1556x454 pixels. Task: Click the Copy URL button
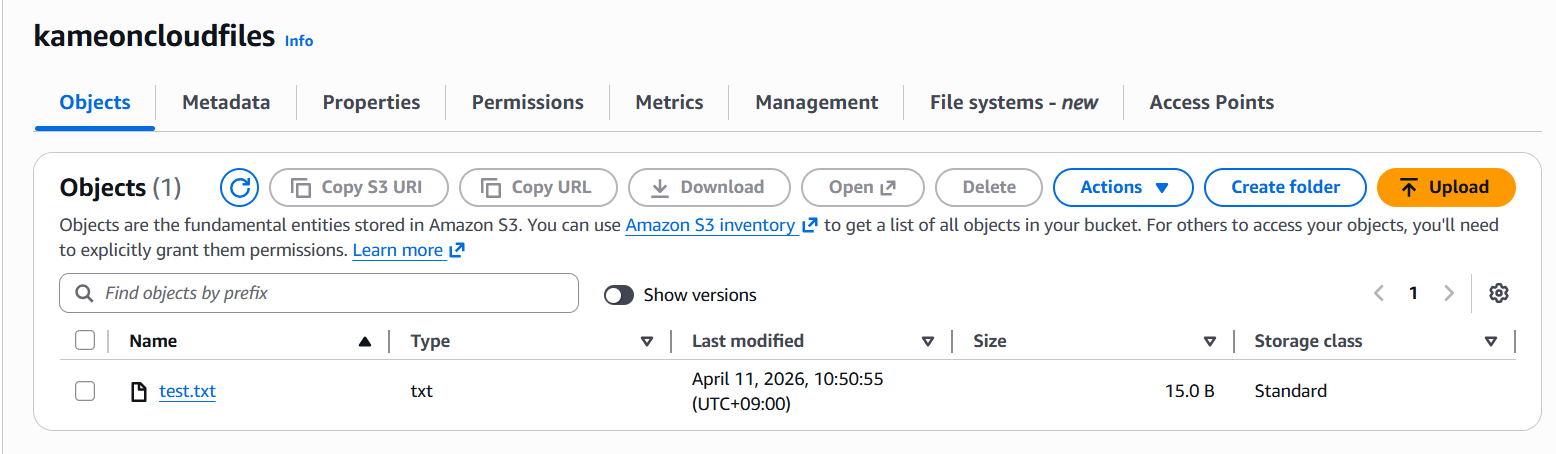pyautogui.click(x=537, y=187)
